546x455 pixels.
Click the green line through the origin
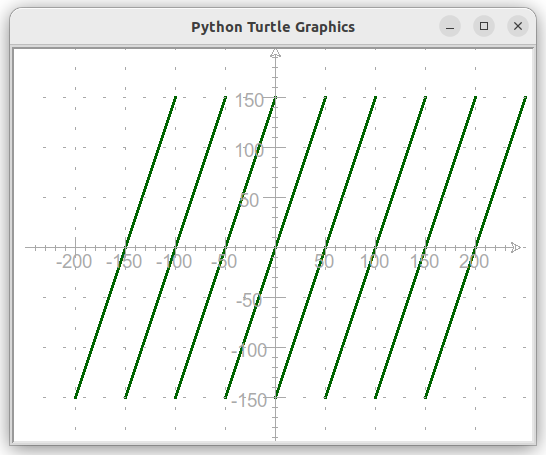click(x=301, y=172)
